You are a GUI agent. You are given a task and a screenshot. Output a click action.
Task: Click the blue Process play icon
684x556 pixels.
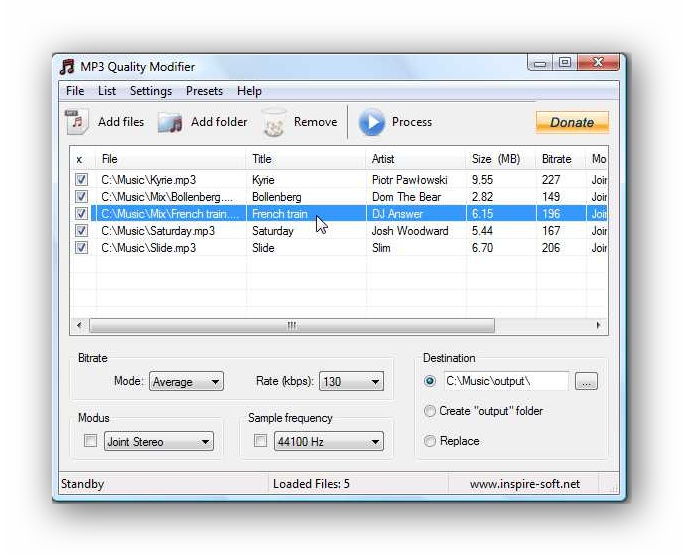(x=372, y=122)
